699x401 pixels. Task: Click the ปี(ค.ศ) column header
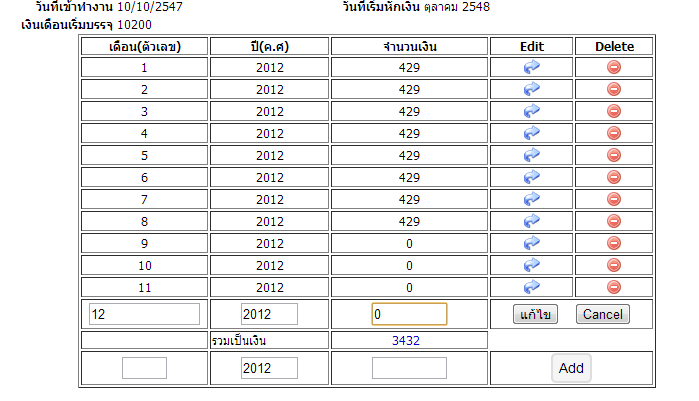pyautogui.click(x=270, y=46)
